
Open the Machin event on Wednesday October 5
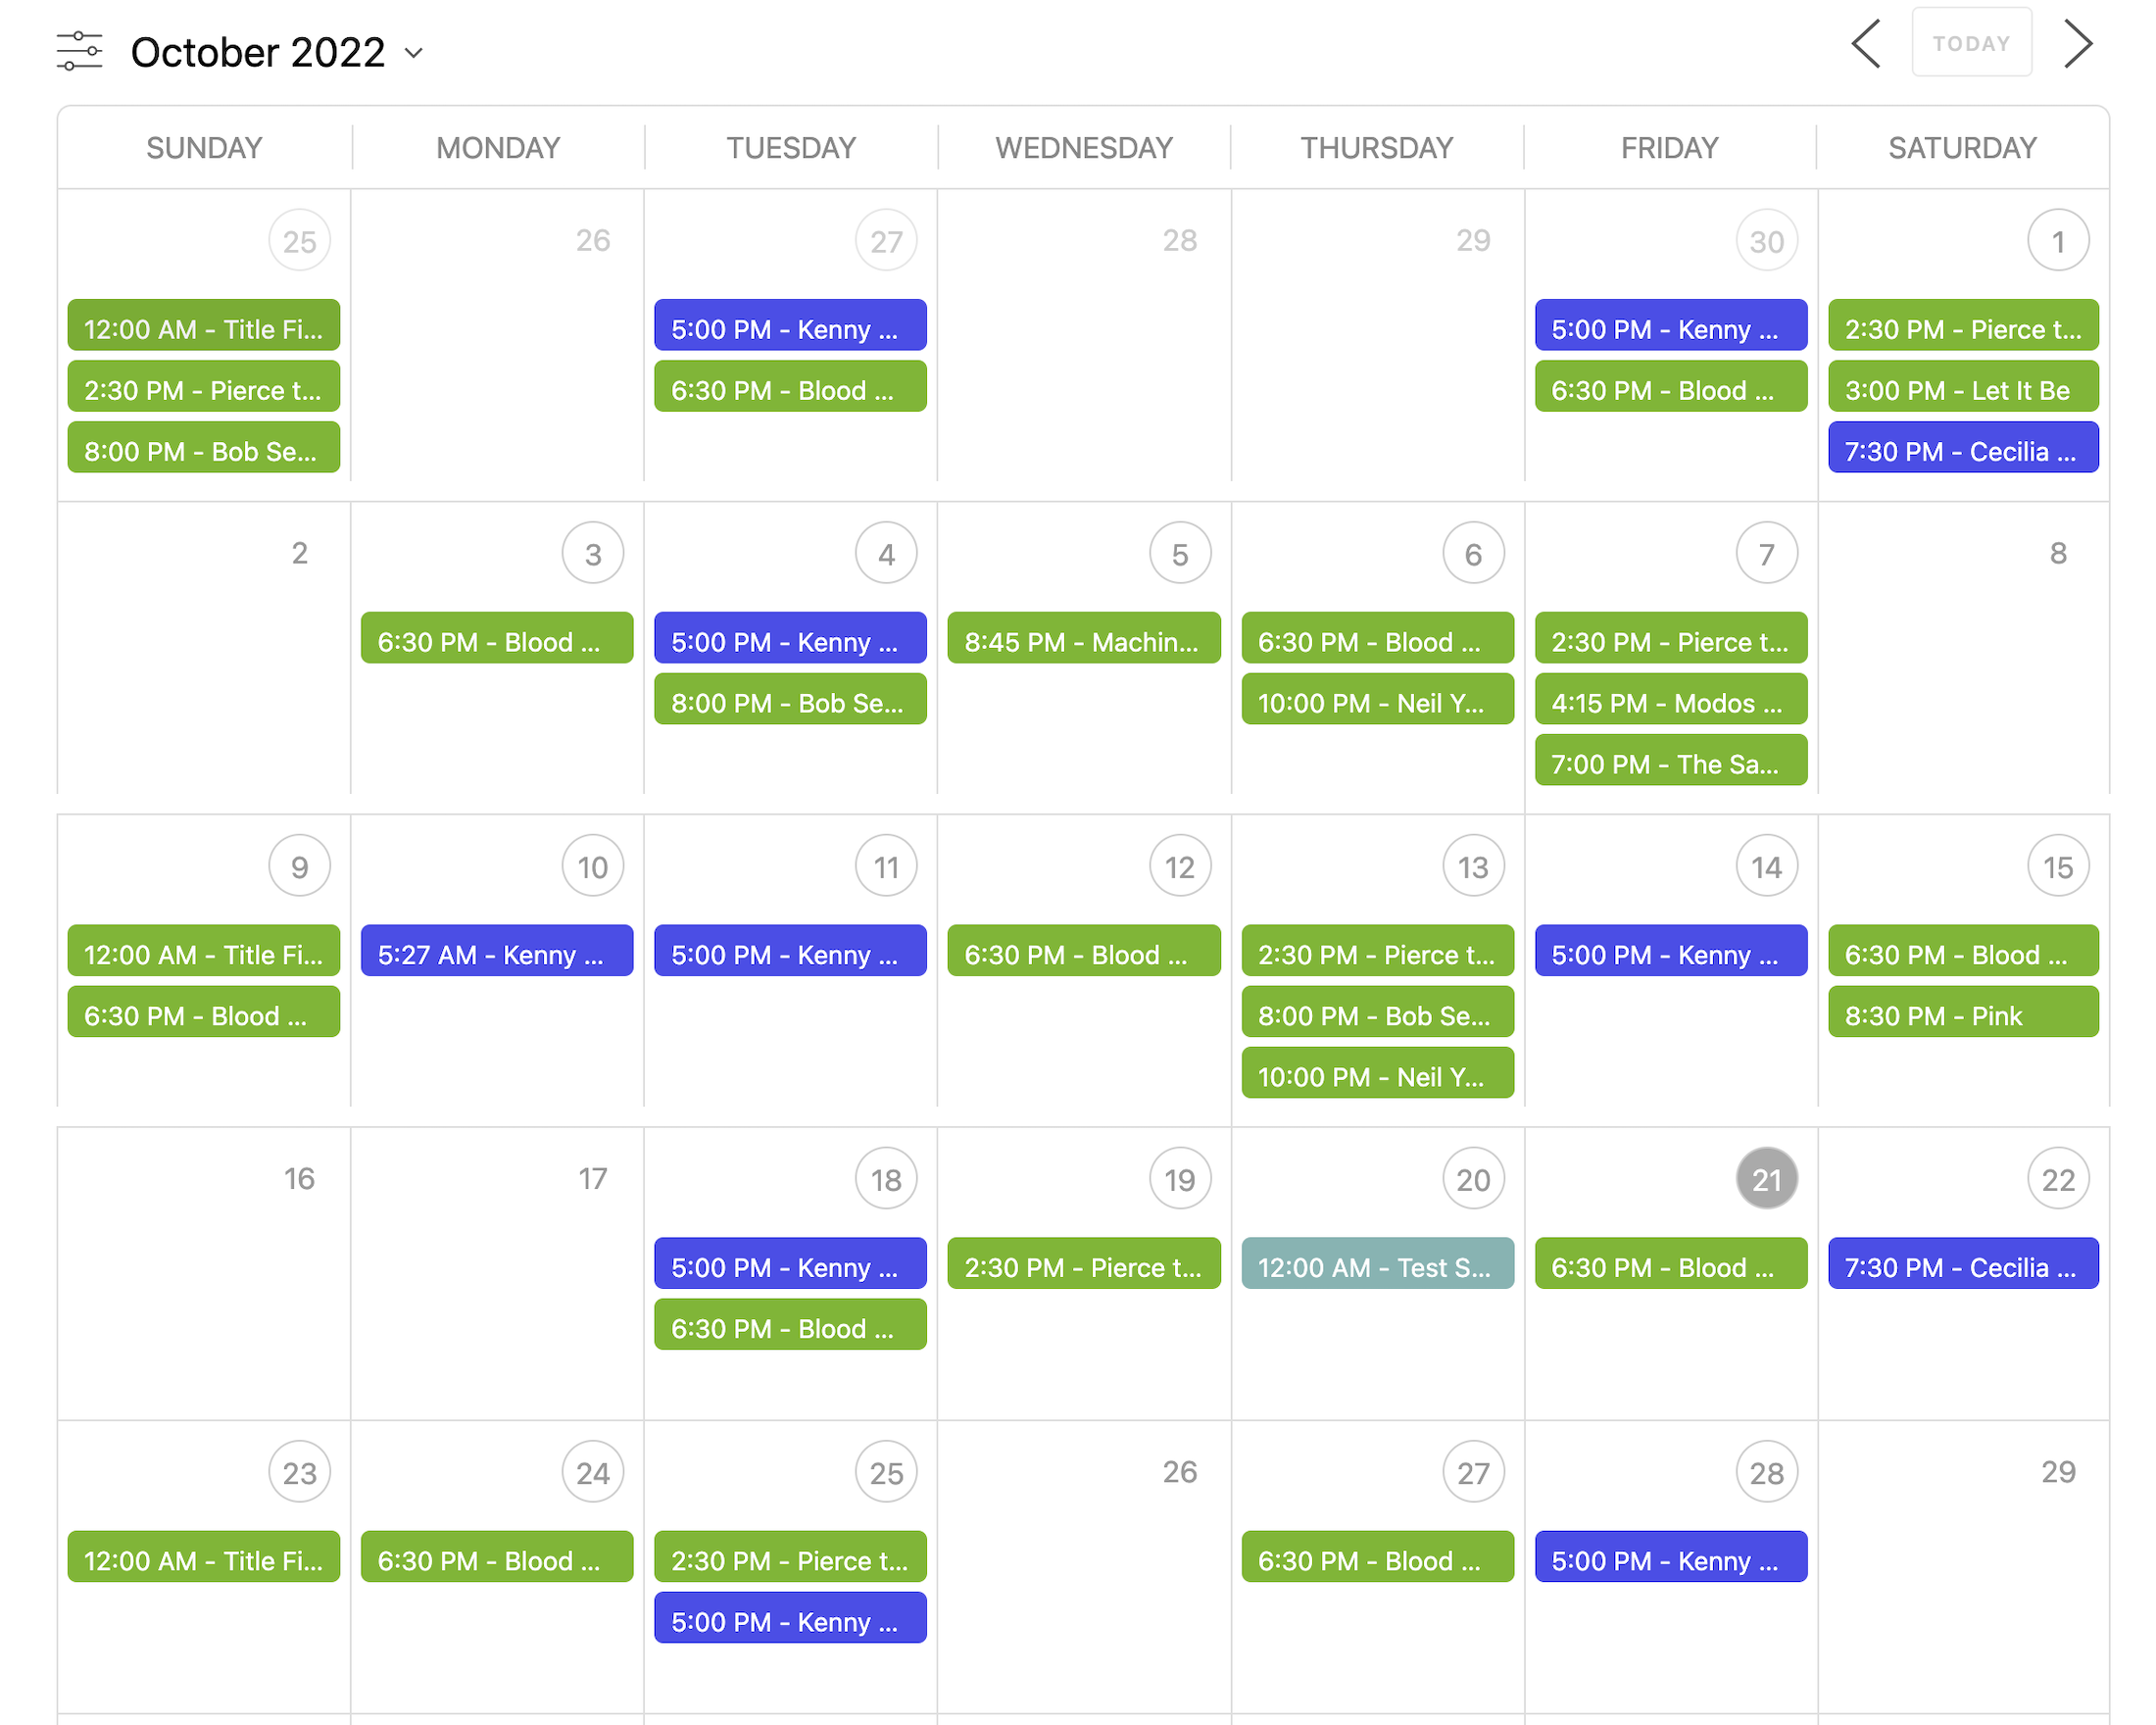[x=1081, y=639]
